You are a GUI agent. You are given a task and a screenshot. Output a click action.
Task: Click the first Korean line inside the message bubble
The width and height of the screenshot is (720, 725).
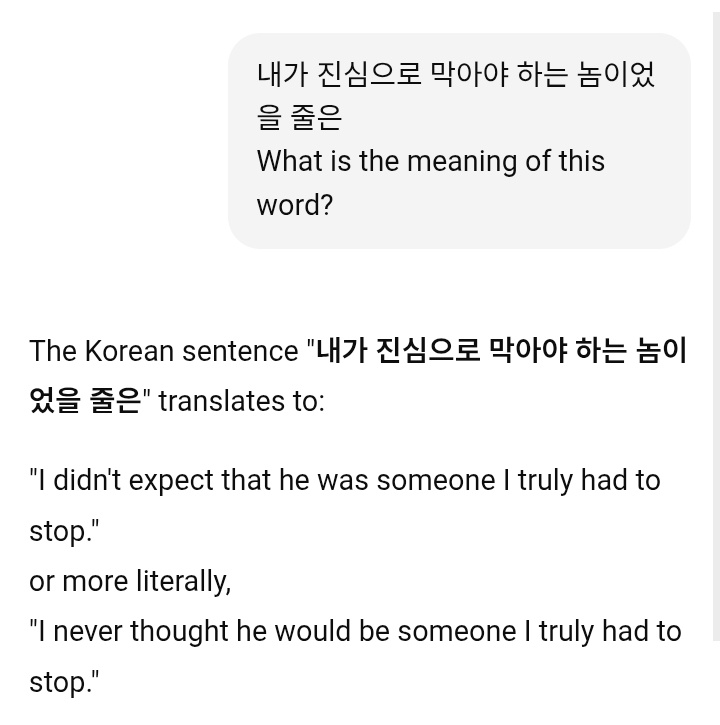(456, 74)
